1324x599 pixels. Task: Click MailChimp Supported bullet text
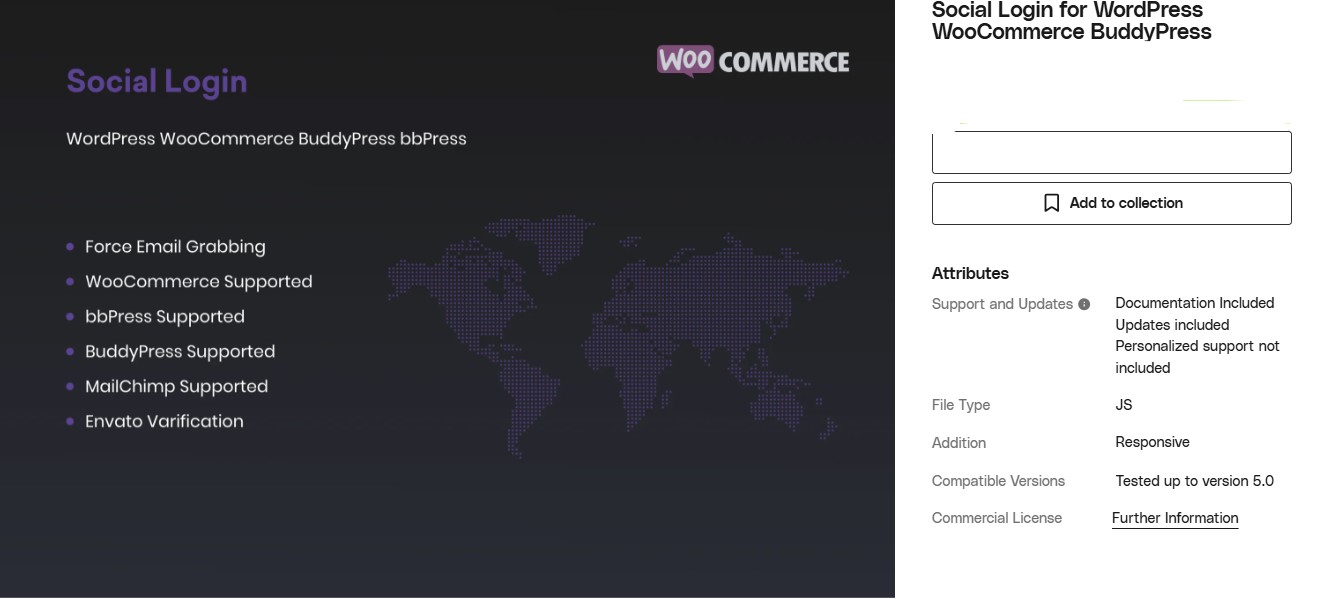pos(177,387)
